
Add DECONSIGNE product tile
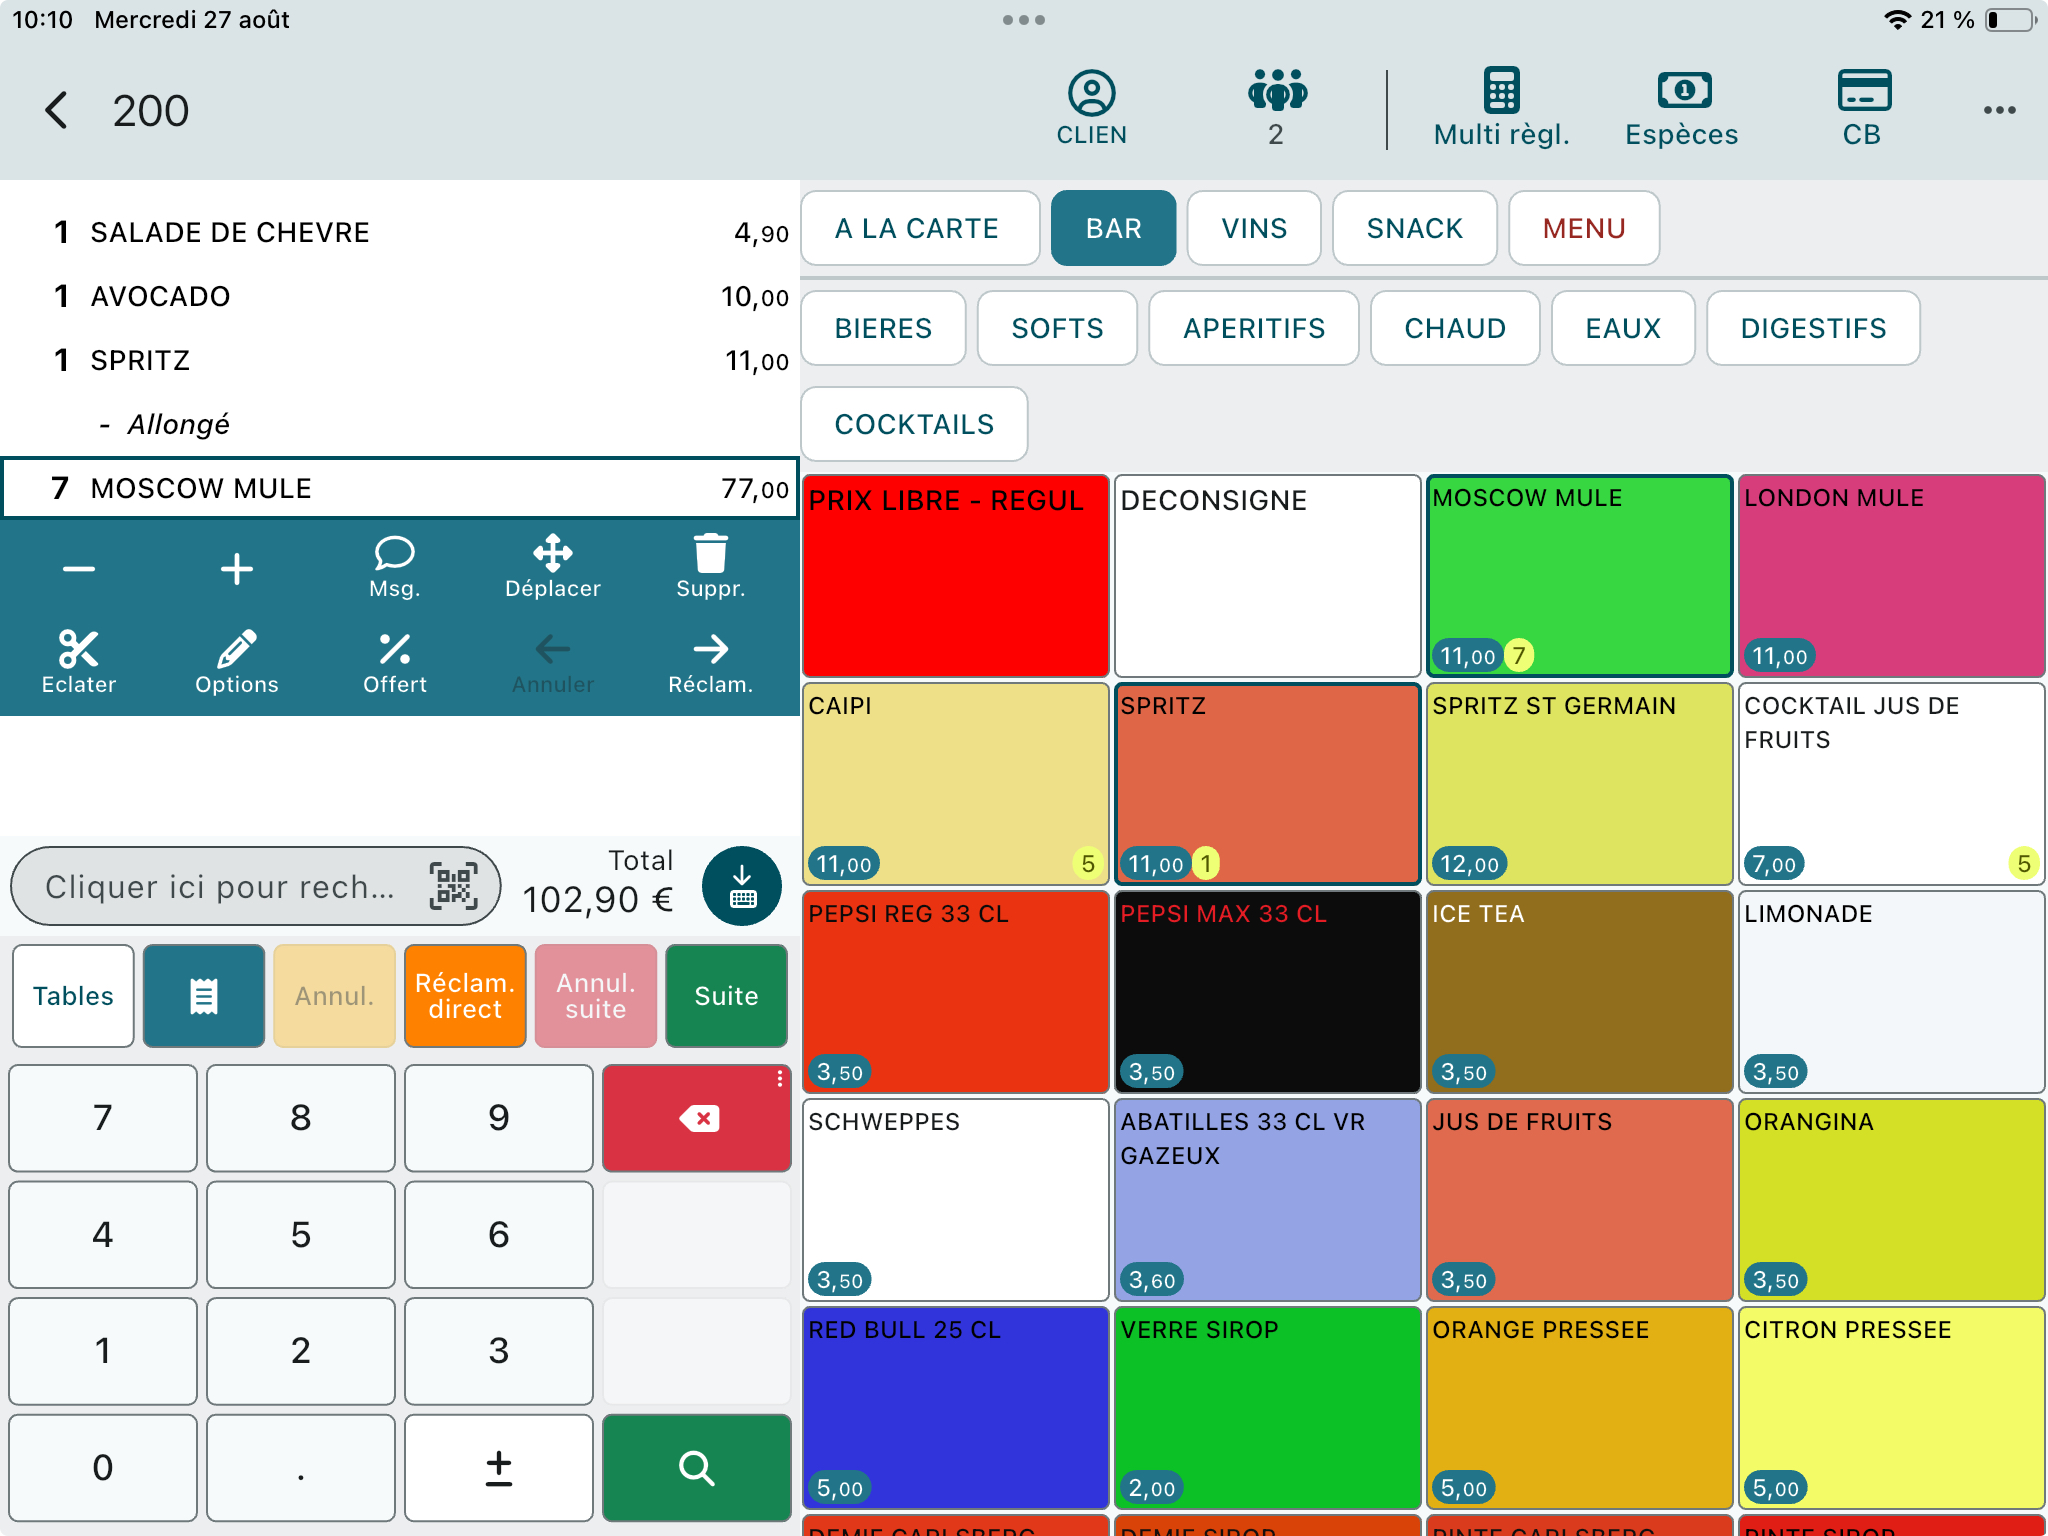tap(1267, 576)
